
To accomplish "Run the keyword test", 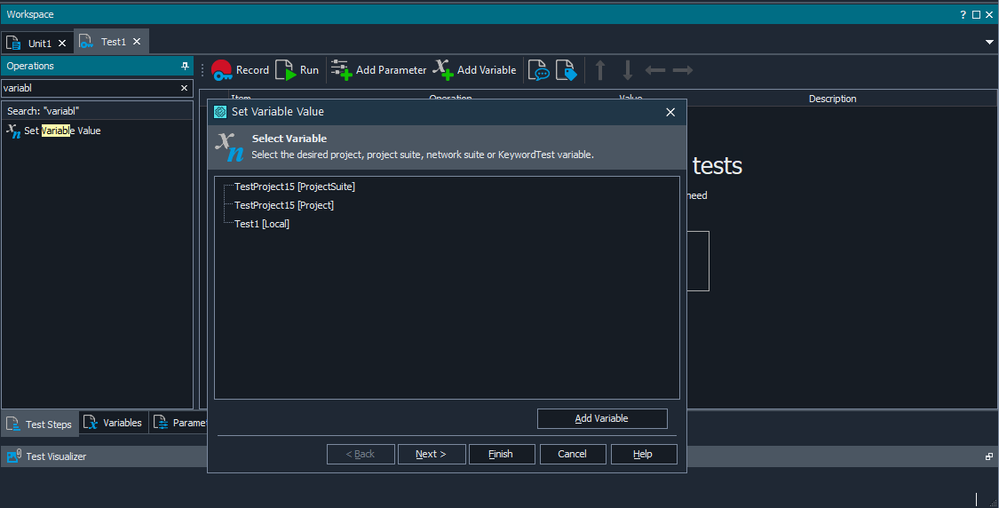I will (297, 70).
